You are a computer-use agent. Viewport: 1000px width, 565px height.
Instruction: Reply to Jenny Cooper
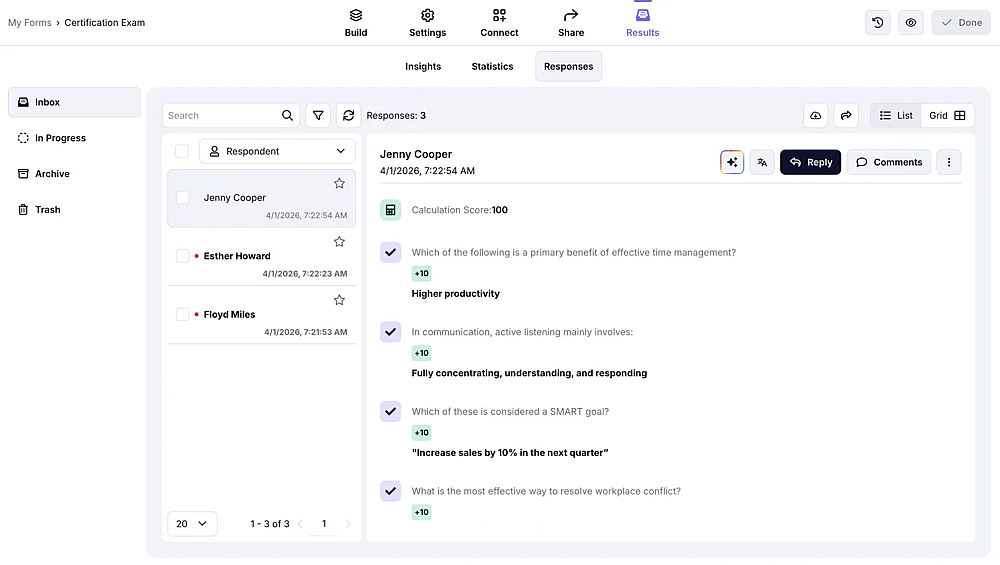pos(810,162)
